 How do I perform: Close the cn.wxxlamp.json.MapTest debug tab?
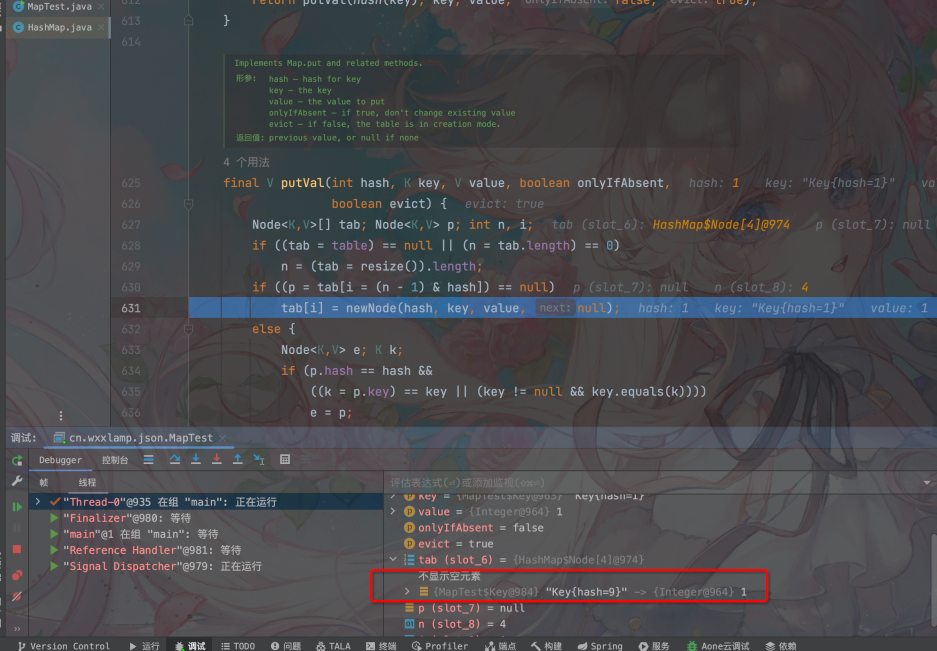click(x=222, y=438)
